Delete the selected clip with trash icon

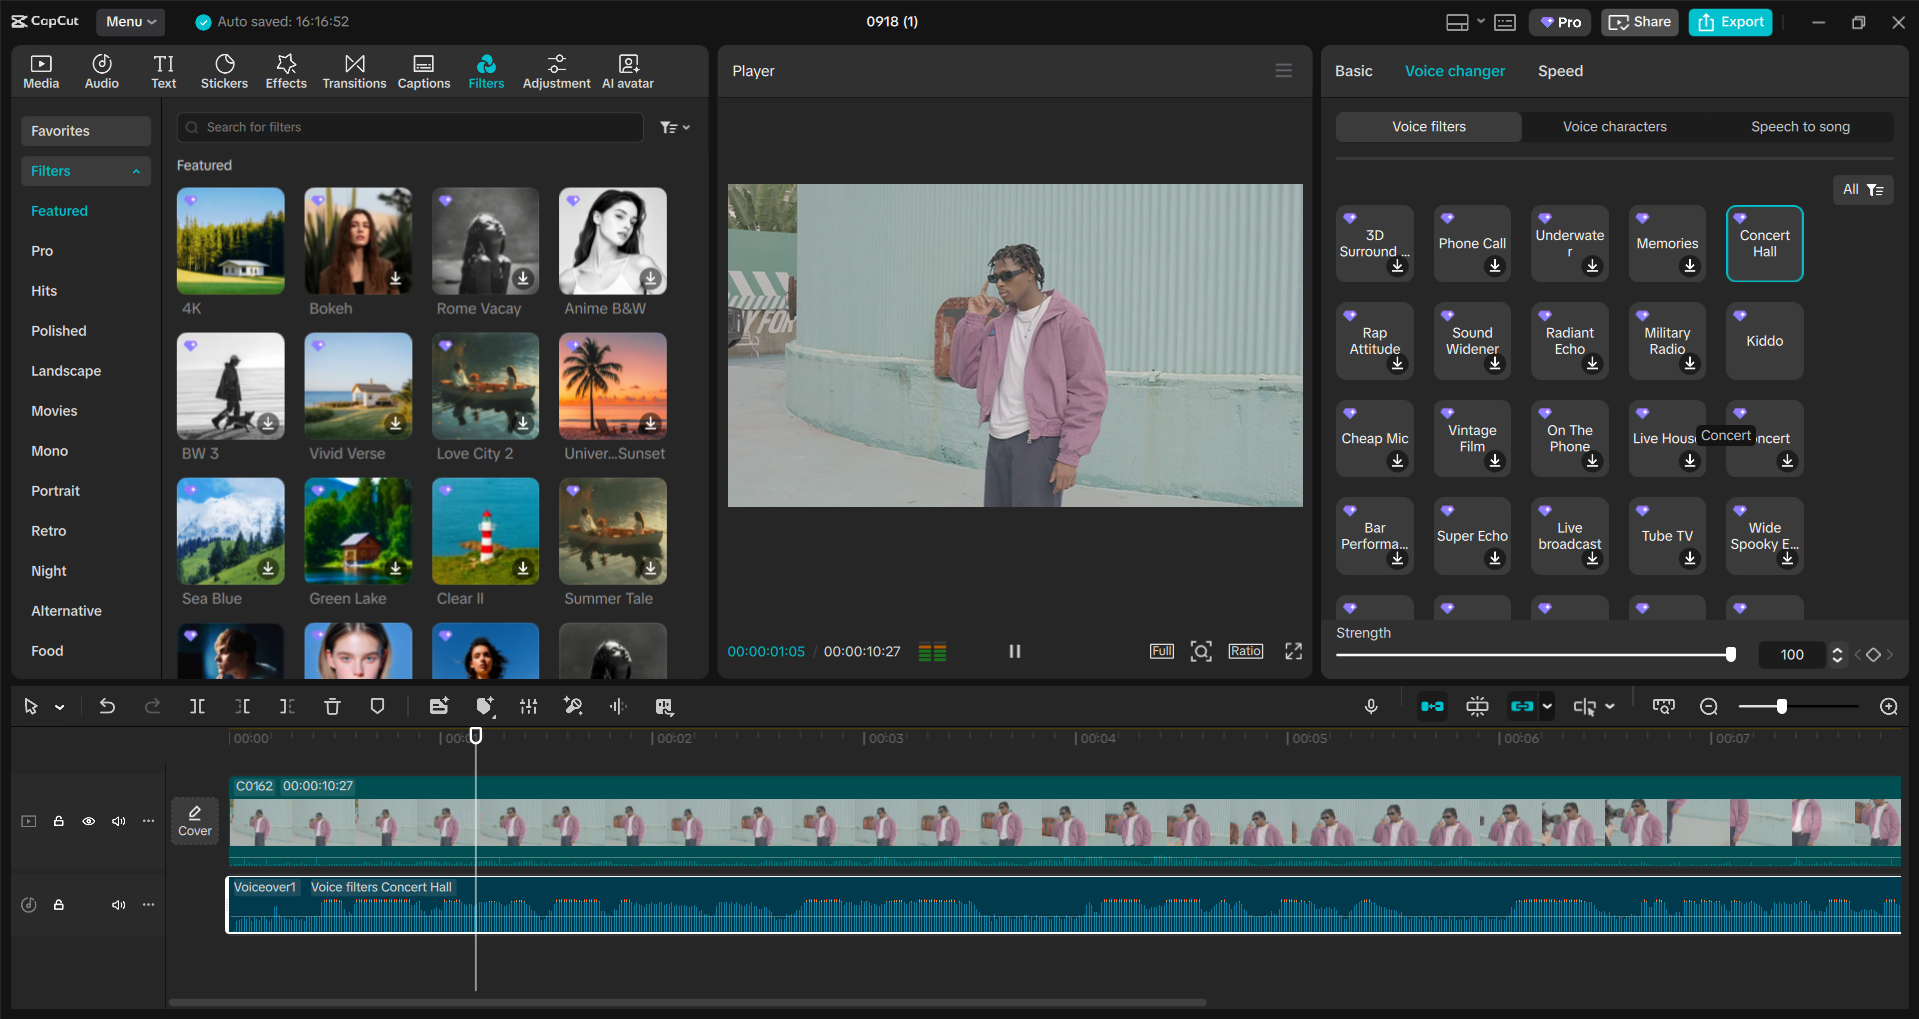tap(332, 707)
